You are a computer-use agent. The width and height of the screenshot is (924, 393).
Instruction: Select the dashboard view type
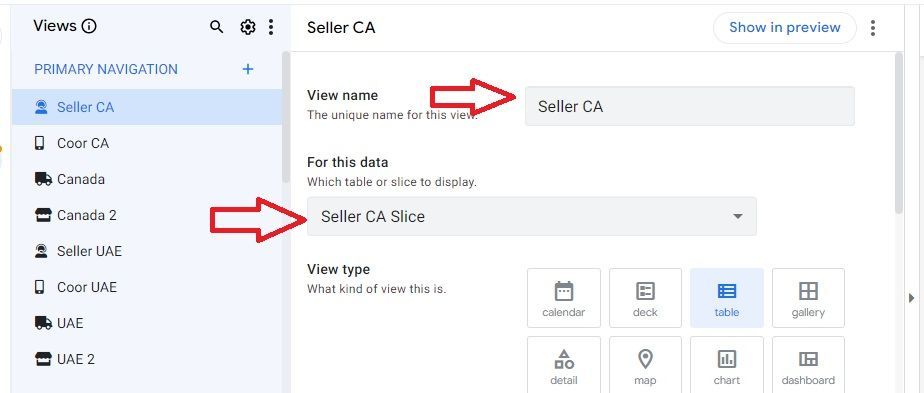(808, 365)
